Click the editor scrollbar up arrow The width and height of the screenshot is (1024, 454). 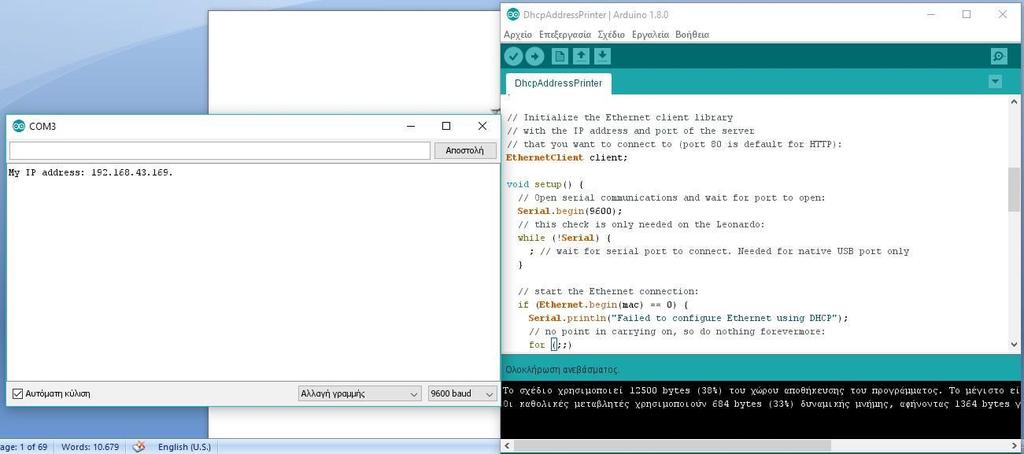click(x=1014, y=102)
